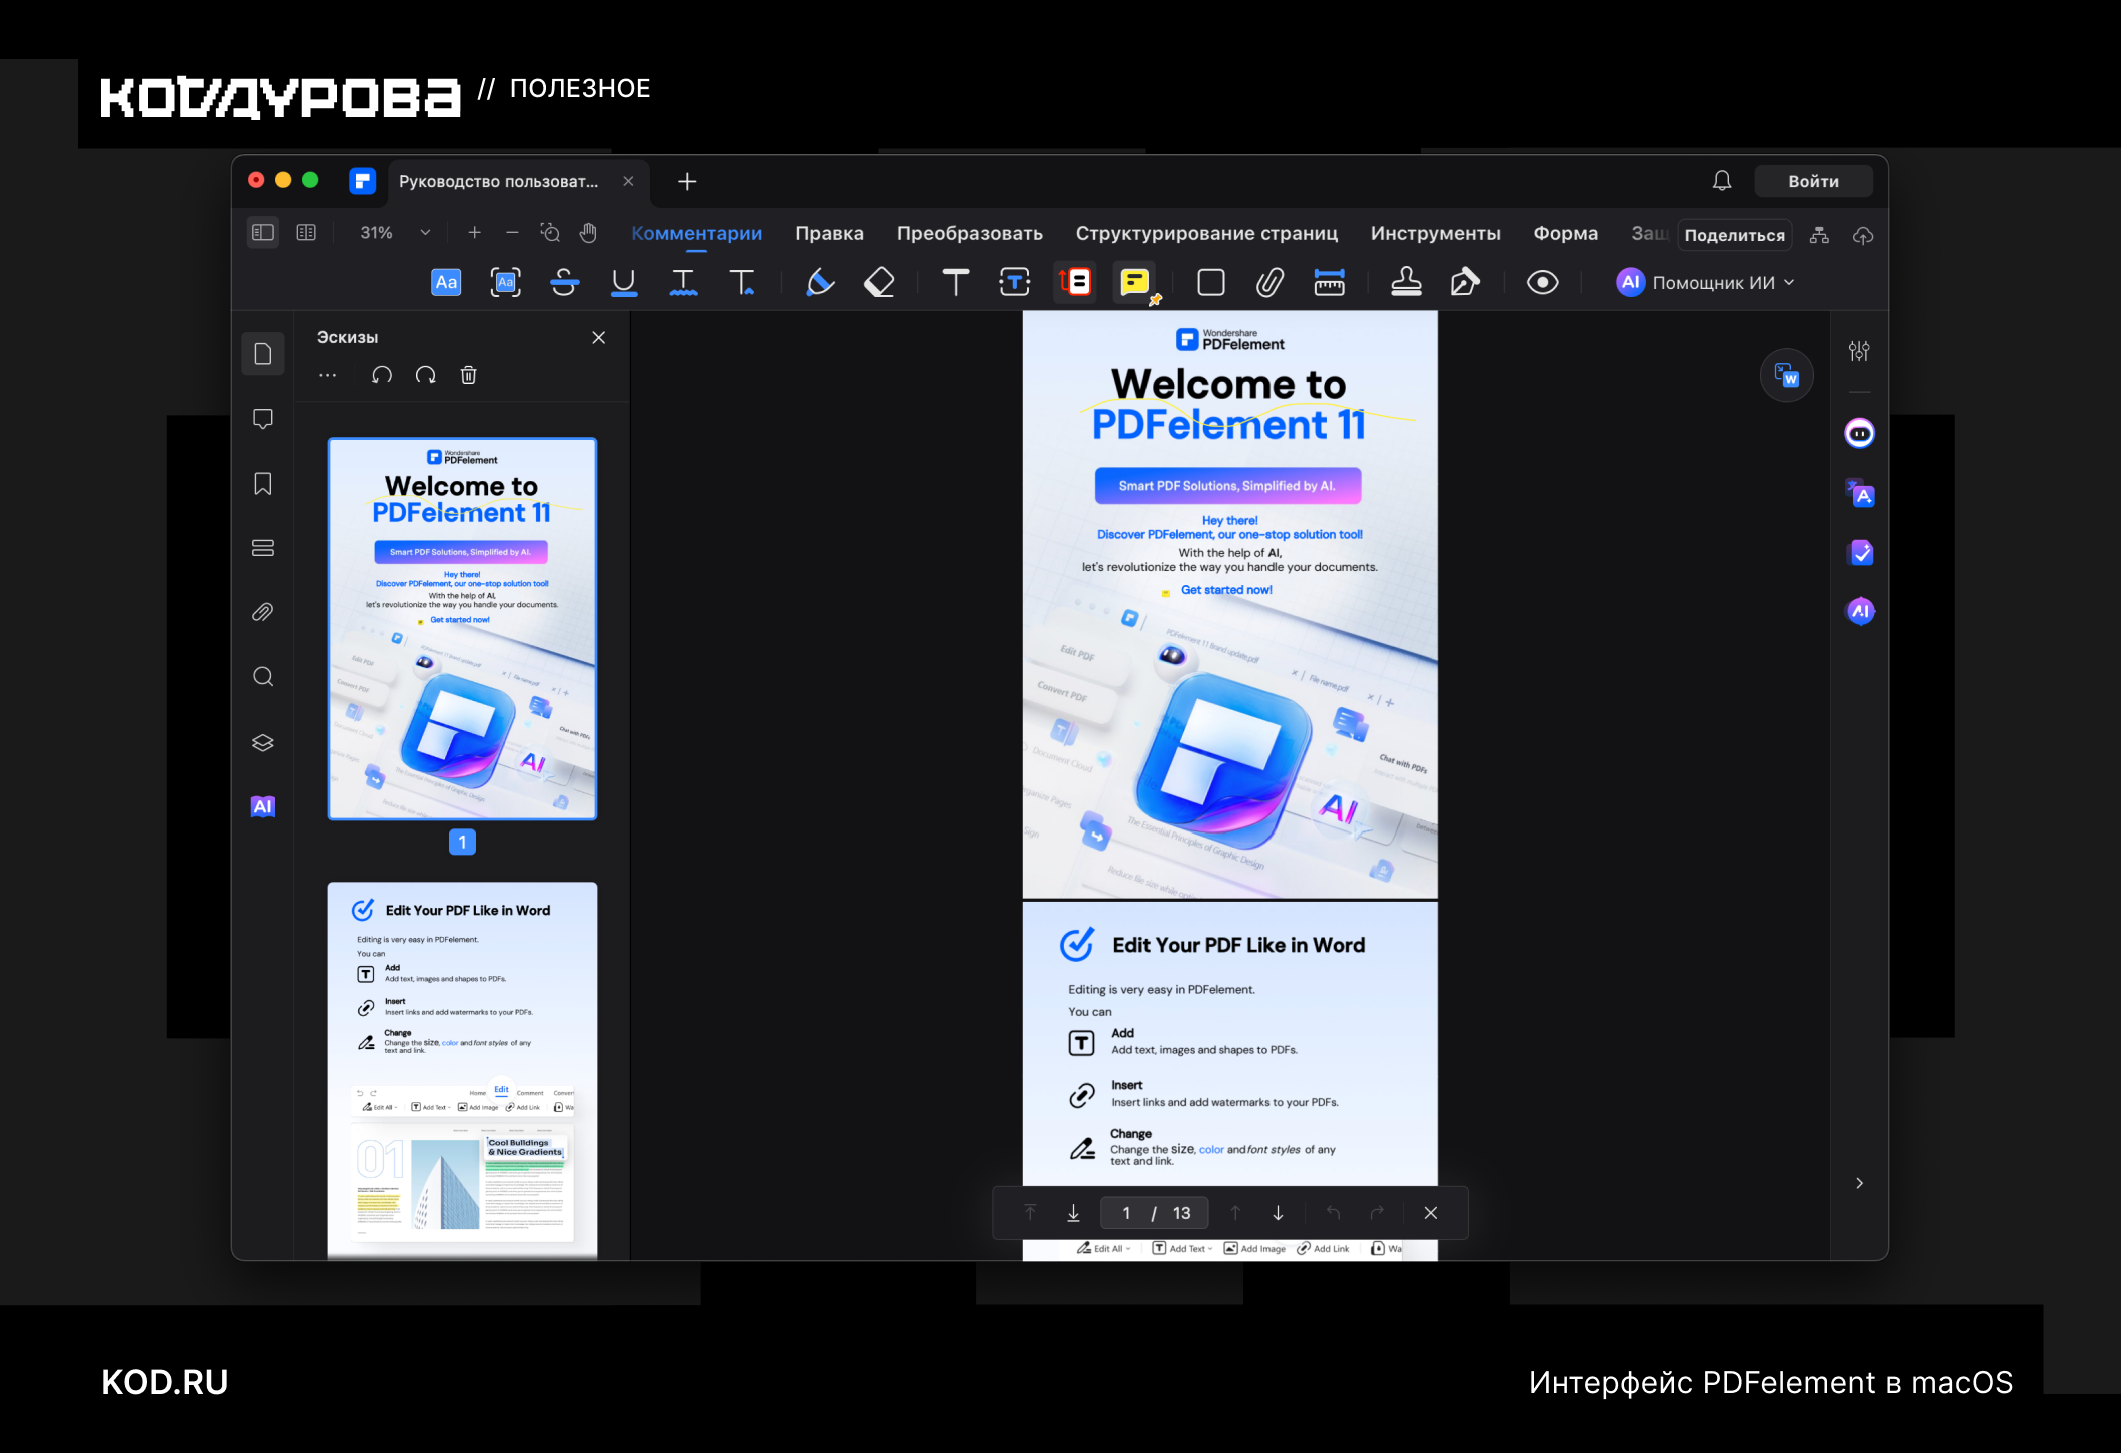The image size is (2121, 1453).
Task: Click the 31% zoom value field
Action: [377, 233]
